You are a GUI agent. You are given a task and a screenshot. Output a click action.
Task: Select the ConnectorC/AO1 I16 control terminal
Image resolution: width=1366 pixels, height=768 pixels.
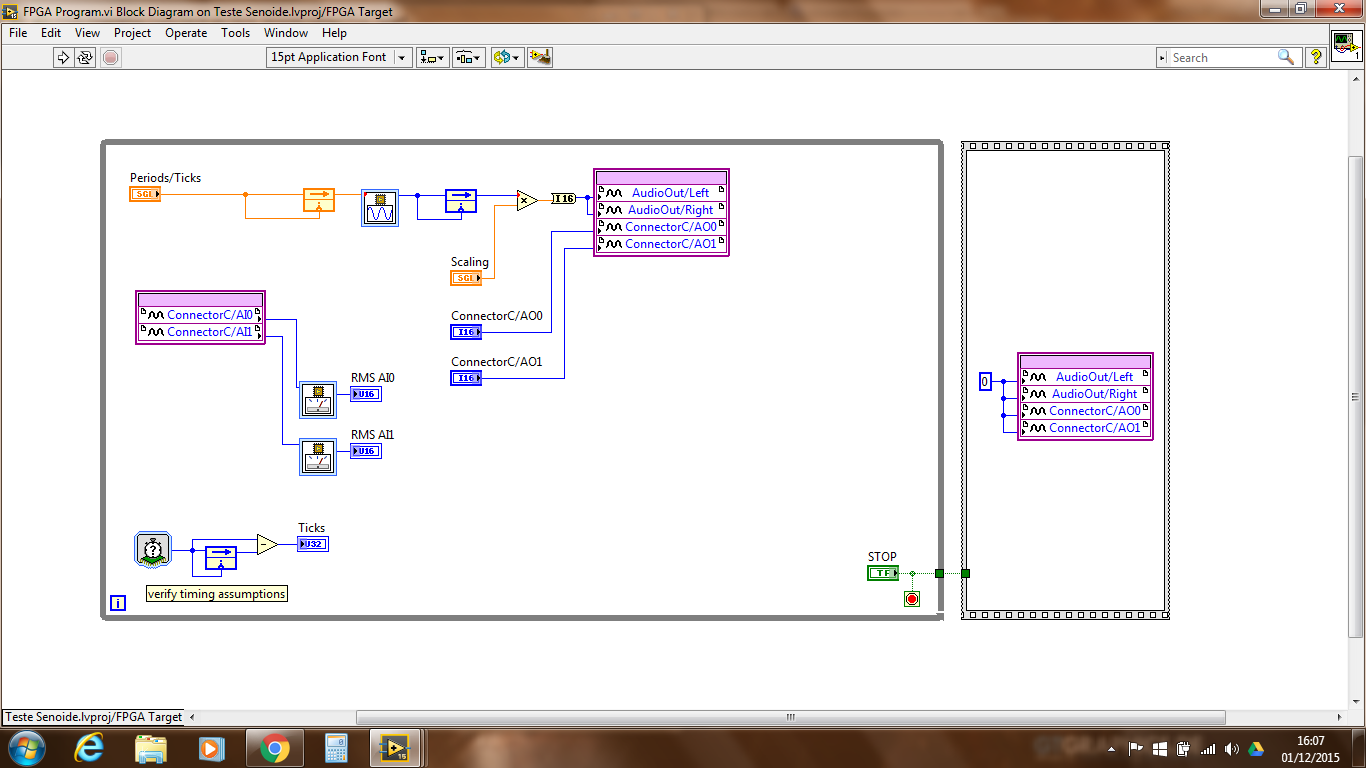466,377
